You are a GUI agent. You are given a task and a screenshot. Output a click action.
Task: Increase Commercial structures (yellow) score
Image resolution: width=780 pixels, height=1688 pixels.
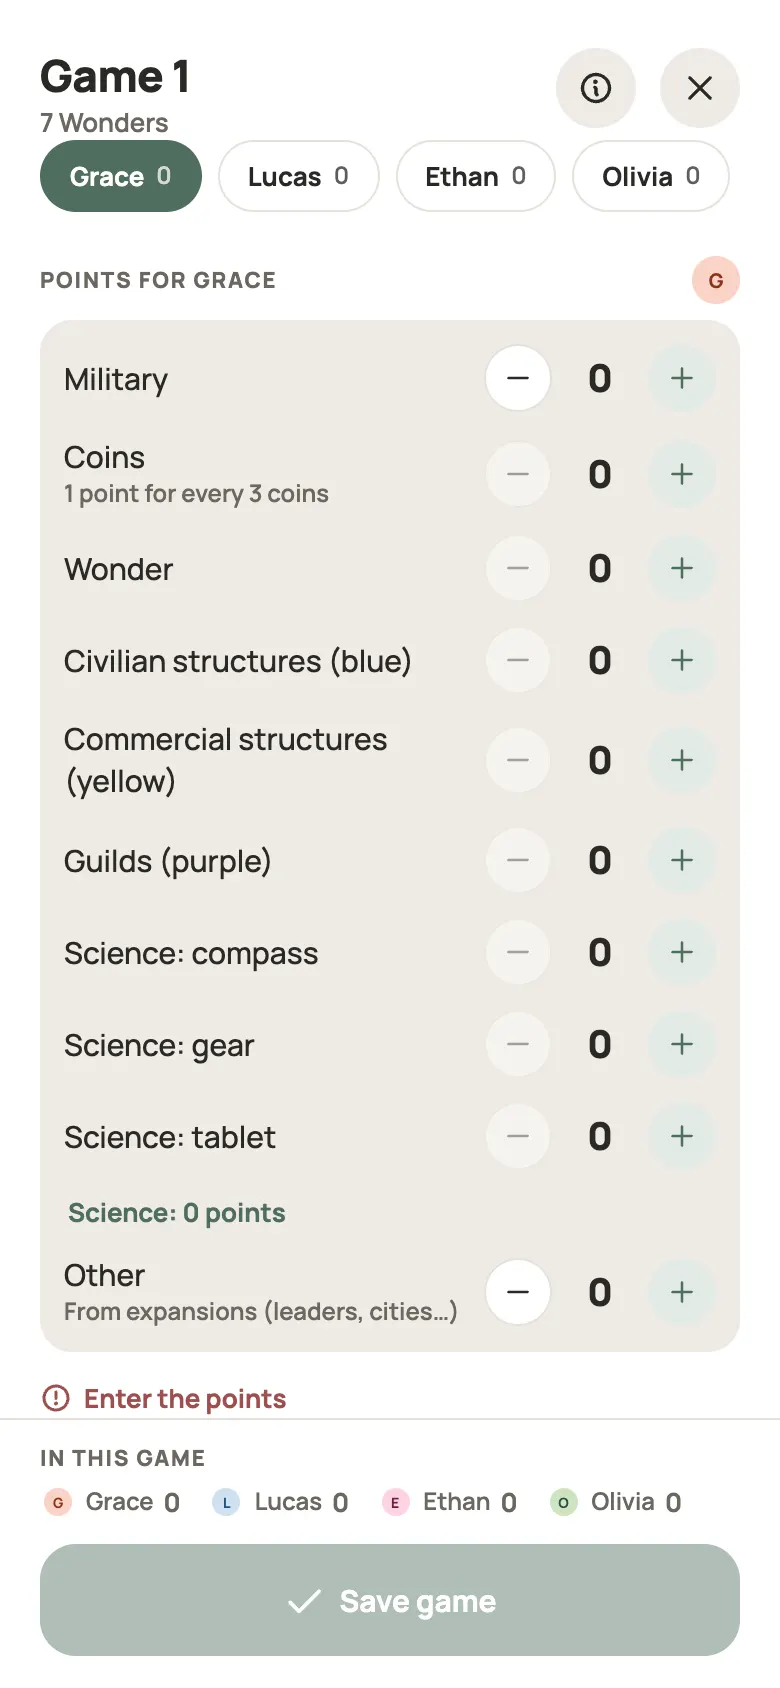coord(682,760)
